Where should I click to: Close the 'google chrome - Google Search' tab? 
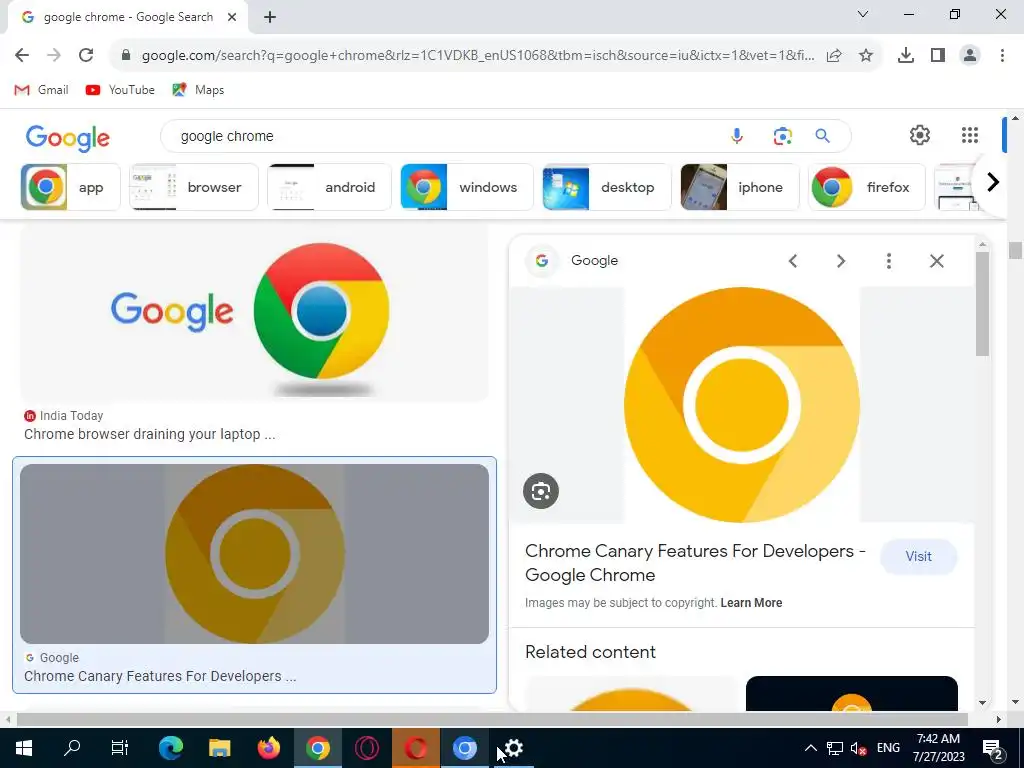[232, 17]
